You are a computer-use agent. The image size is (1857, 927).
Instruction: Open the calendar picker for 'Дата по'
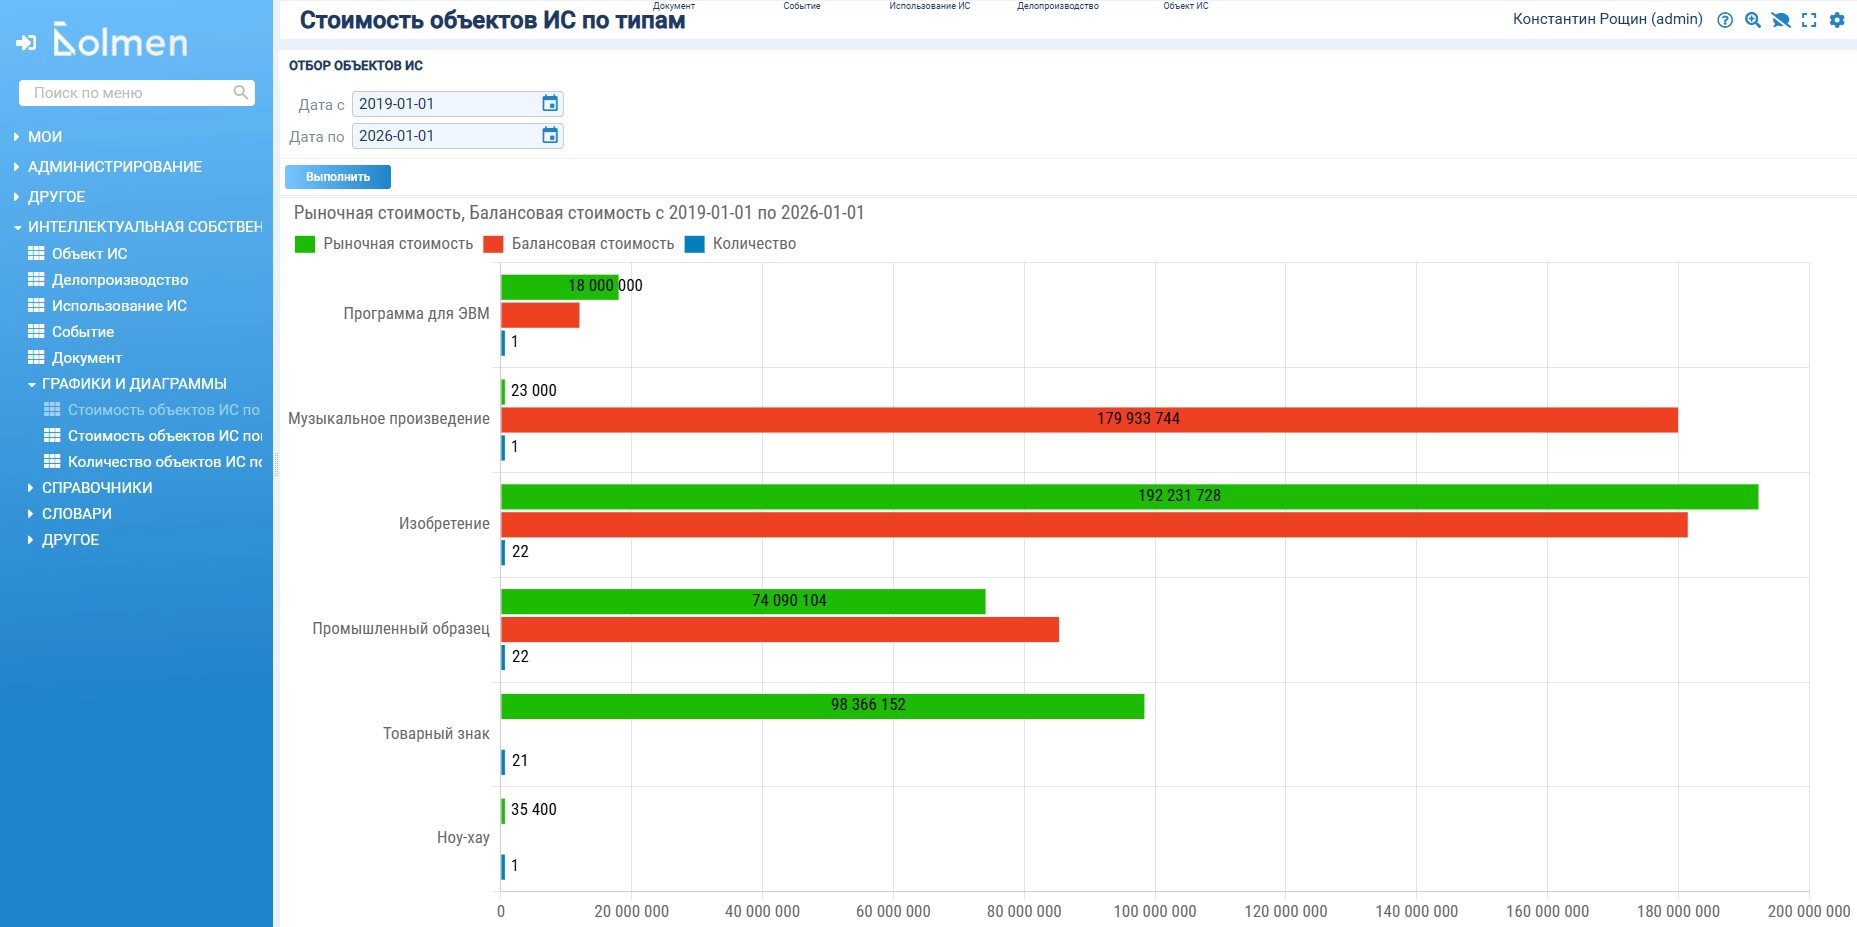(550, 136)
